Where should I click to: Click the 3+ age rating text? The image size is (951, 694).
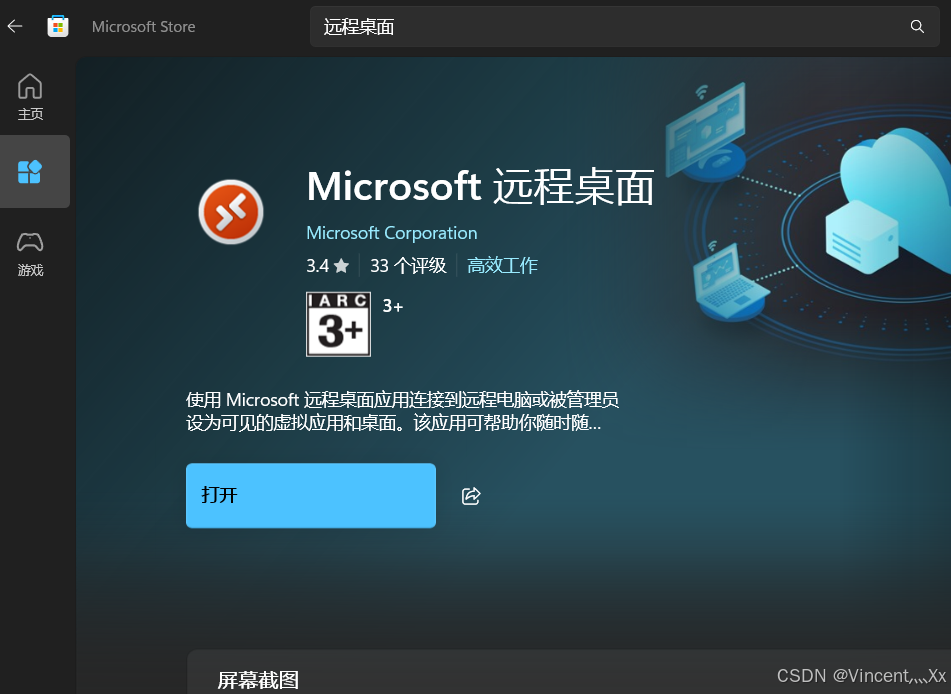(393, 306)
